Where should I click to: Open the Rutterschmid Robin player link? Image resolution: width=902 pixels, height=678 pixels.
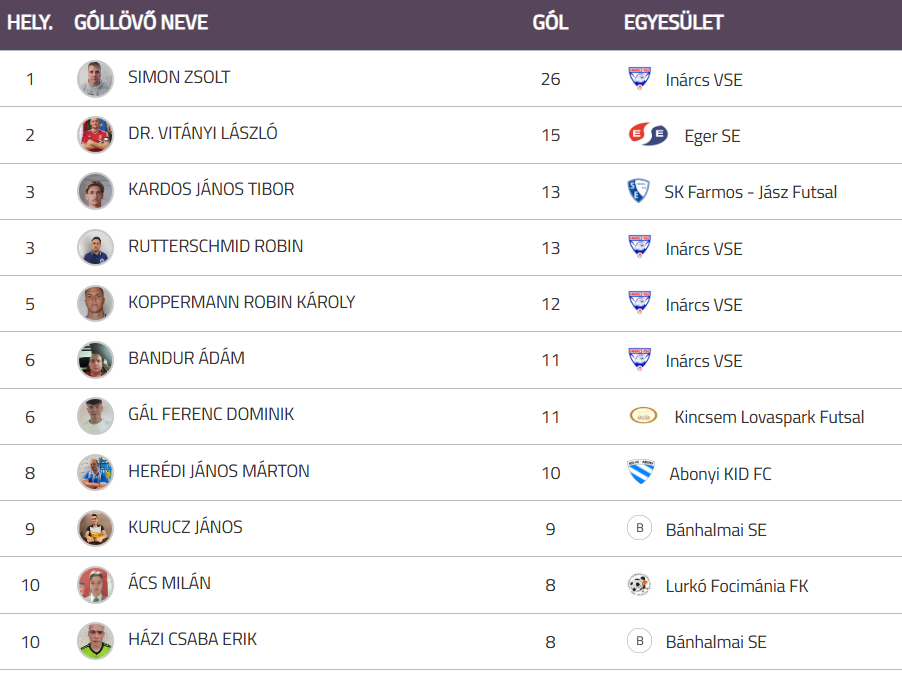[x=215, y=246]
